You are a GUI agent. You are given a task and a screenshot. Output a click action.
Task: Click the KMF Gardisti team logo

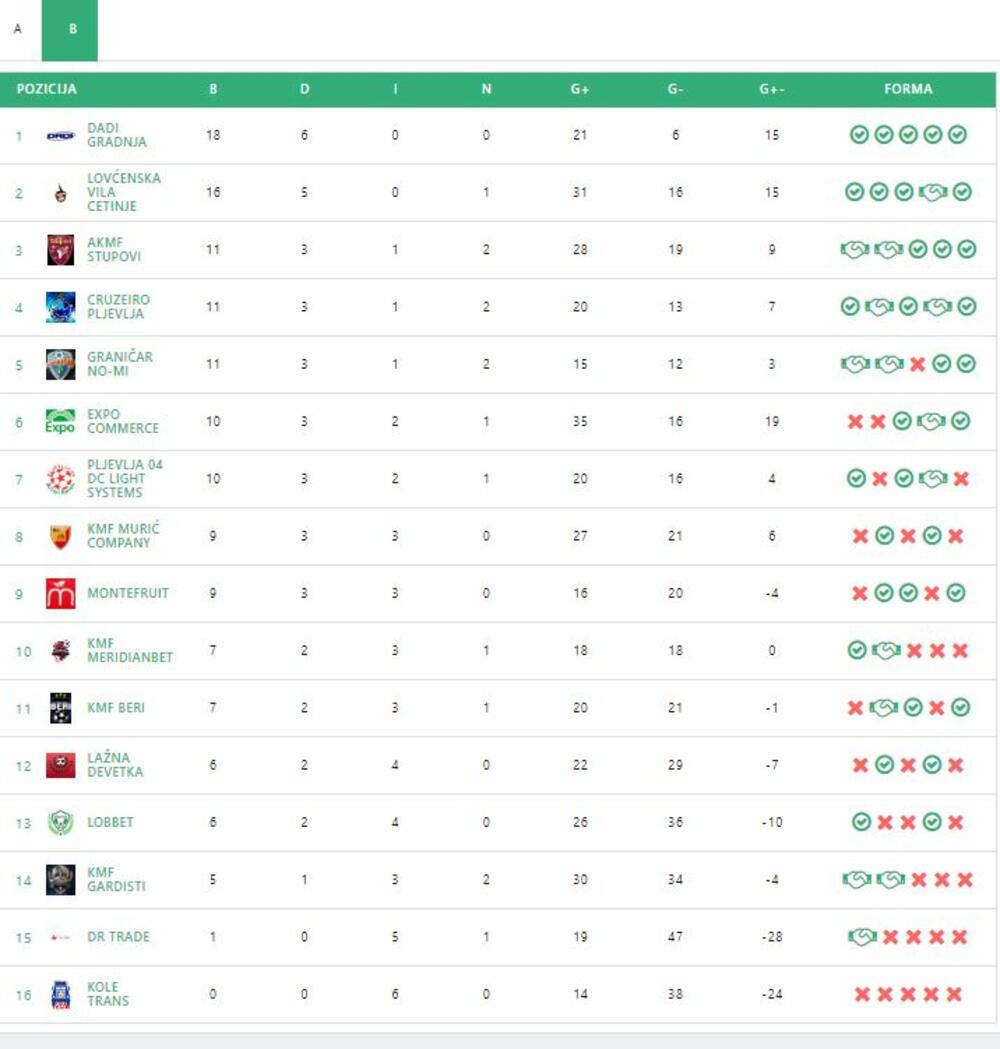(x=60, y=880)
